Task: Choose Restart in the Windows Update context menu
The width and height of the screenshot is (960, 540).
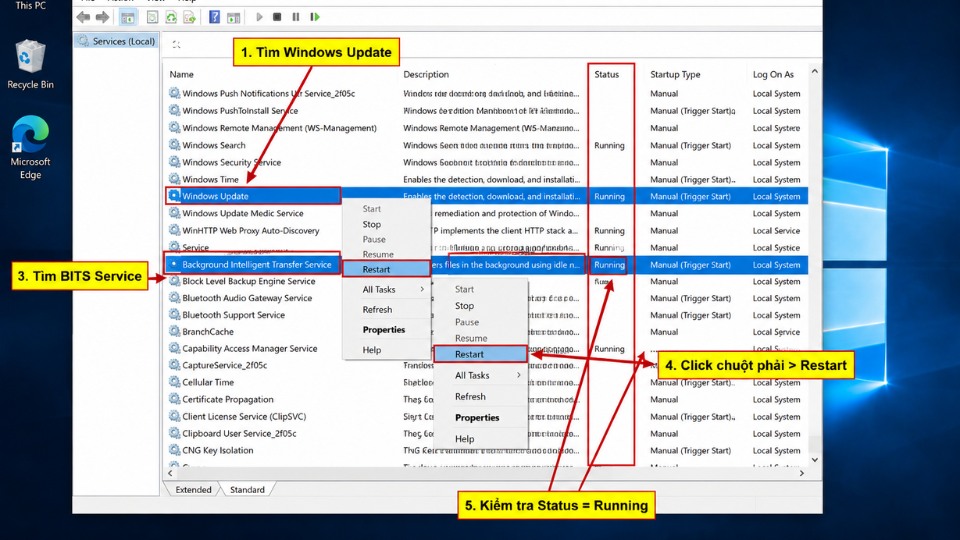Action: [386, 269]
